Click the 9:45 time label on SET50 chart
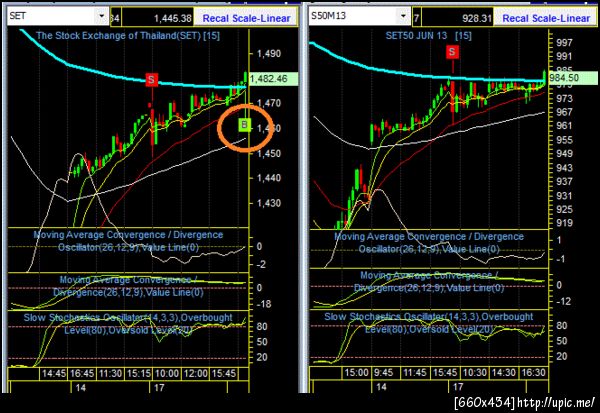Image resolution: width=600 pixels, height=413 pixels. coord(383,372)
